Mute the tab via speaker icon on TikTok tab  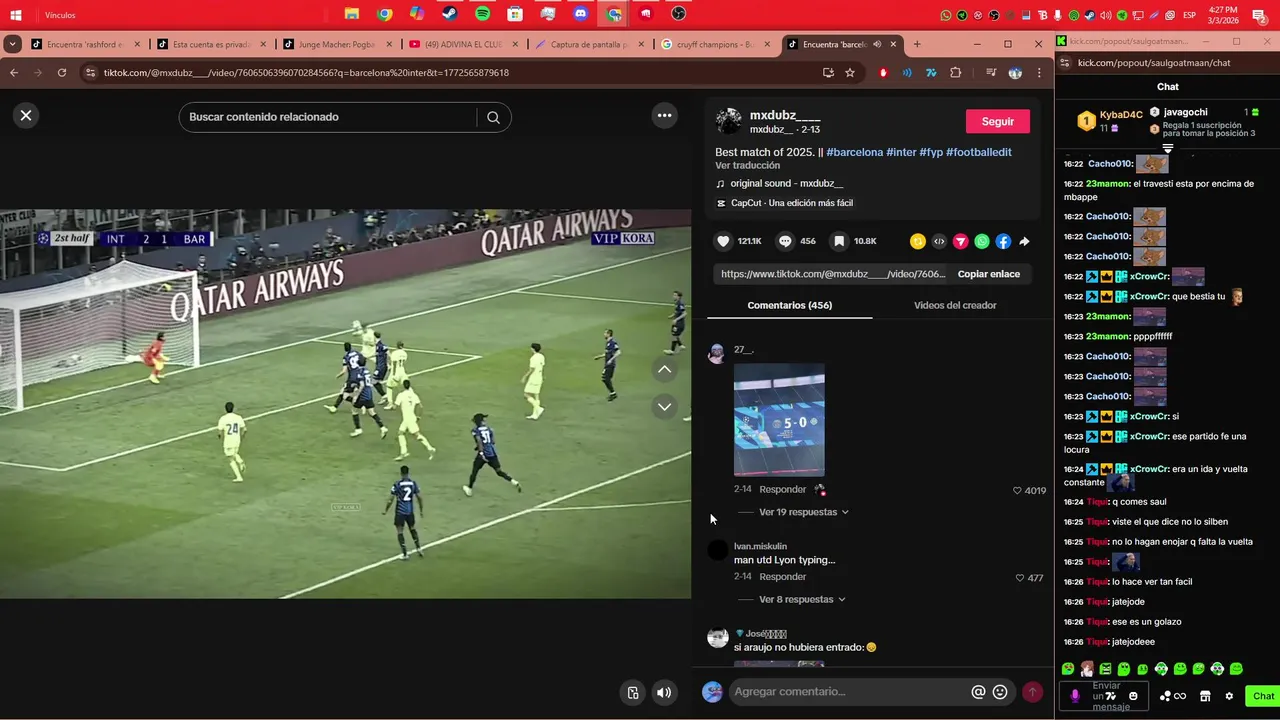[x=877, y=44]
